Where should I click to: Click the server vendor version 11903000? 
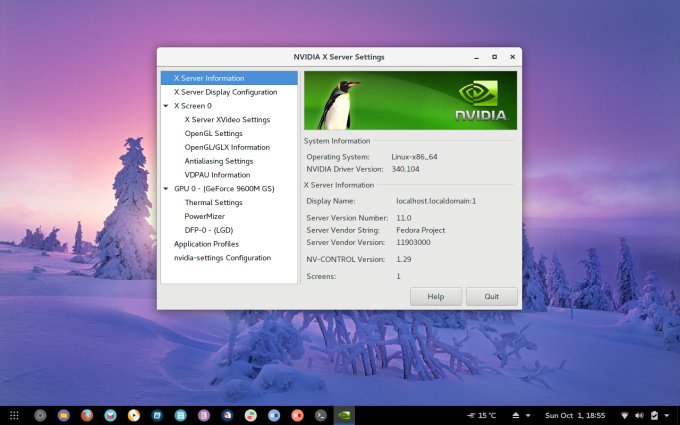click(x=413, y=242)
